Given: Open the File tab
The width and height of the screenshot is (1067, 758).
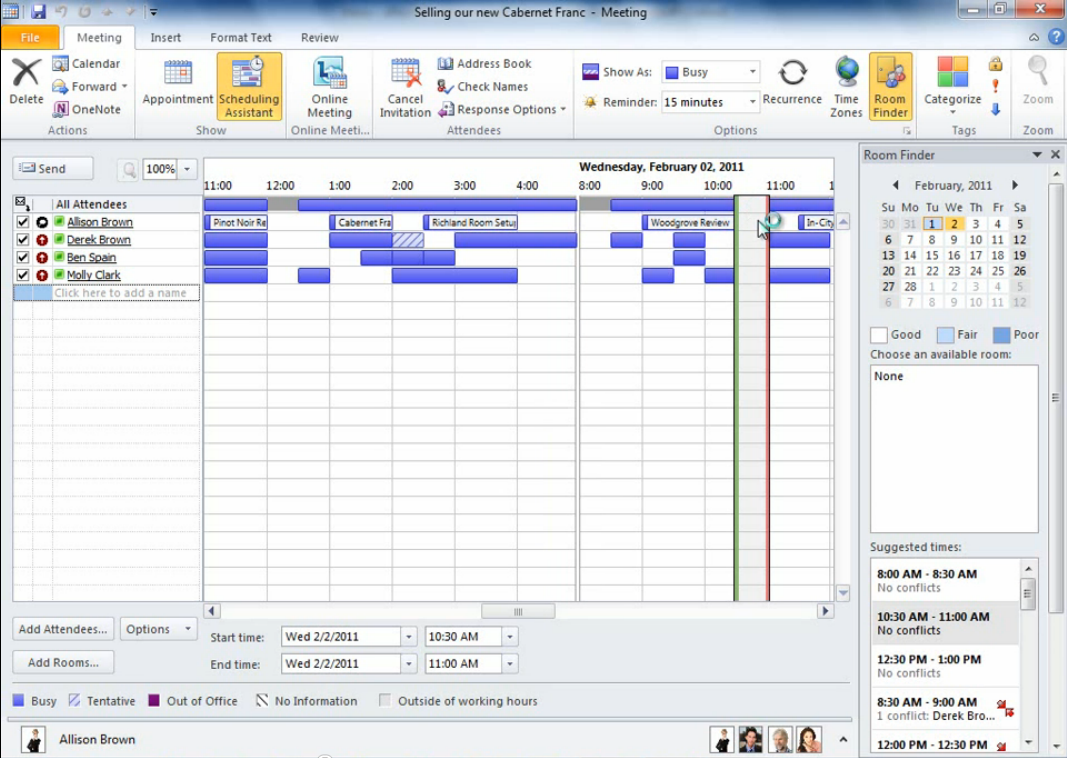Looking at the screenshot, I should pos(30,37).
